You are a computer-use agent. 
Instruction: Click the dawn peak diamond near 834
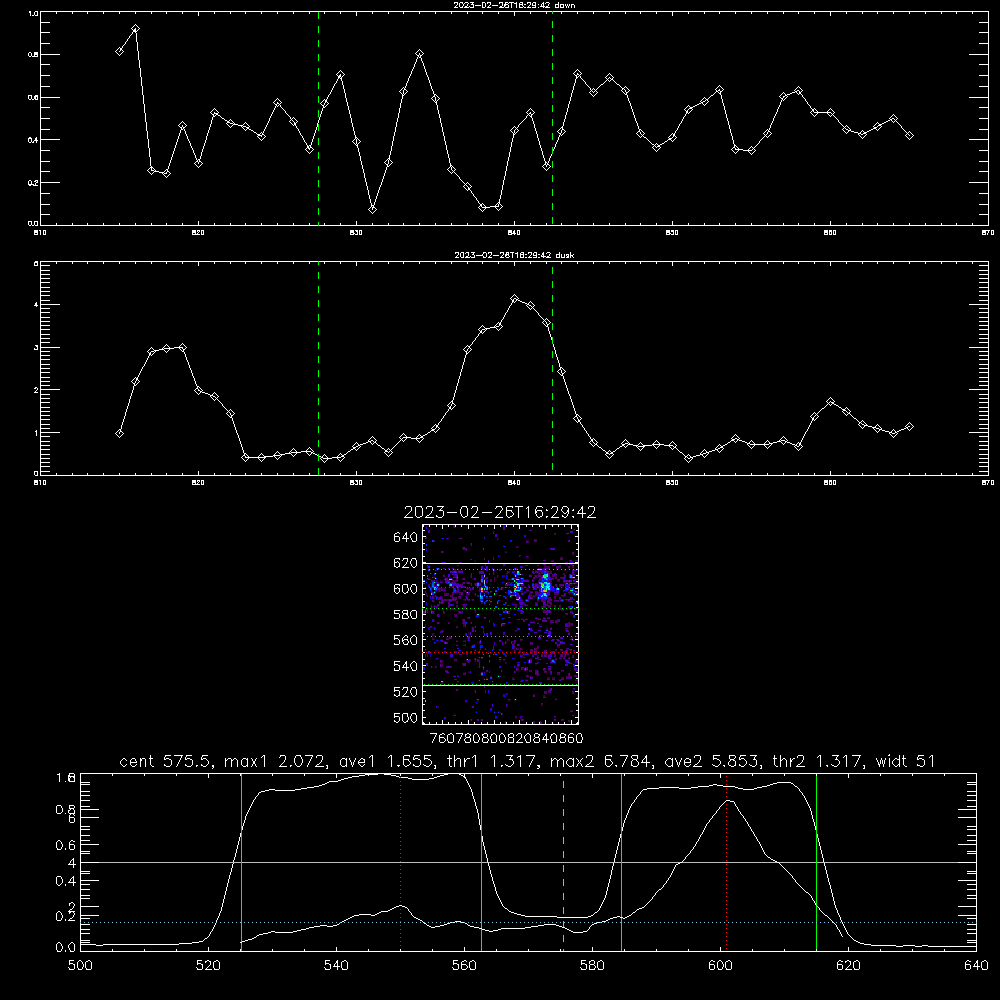(x=420, y=54)
